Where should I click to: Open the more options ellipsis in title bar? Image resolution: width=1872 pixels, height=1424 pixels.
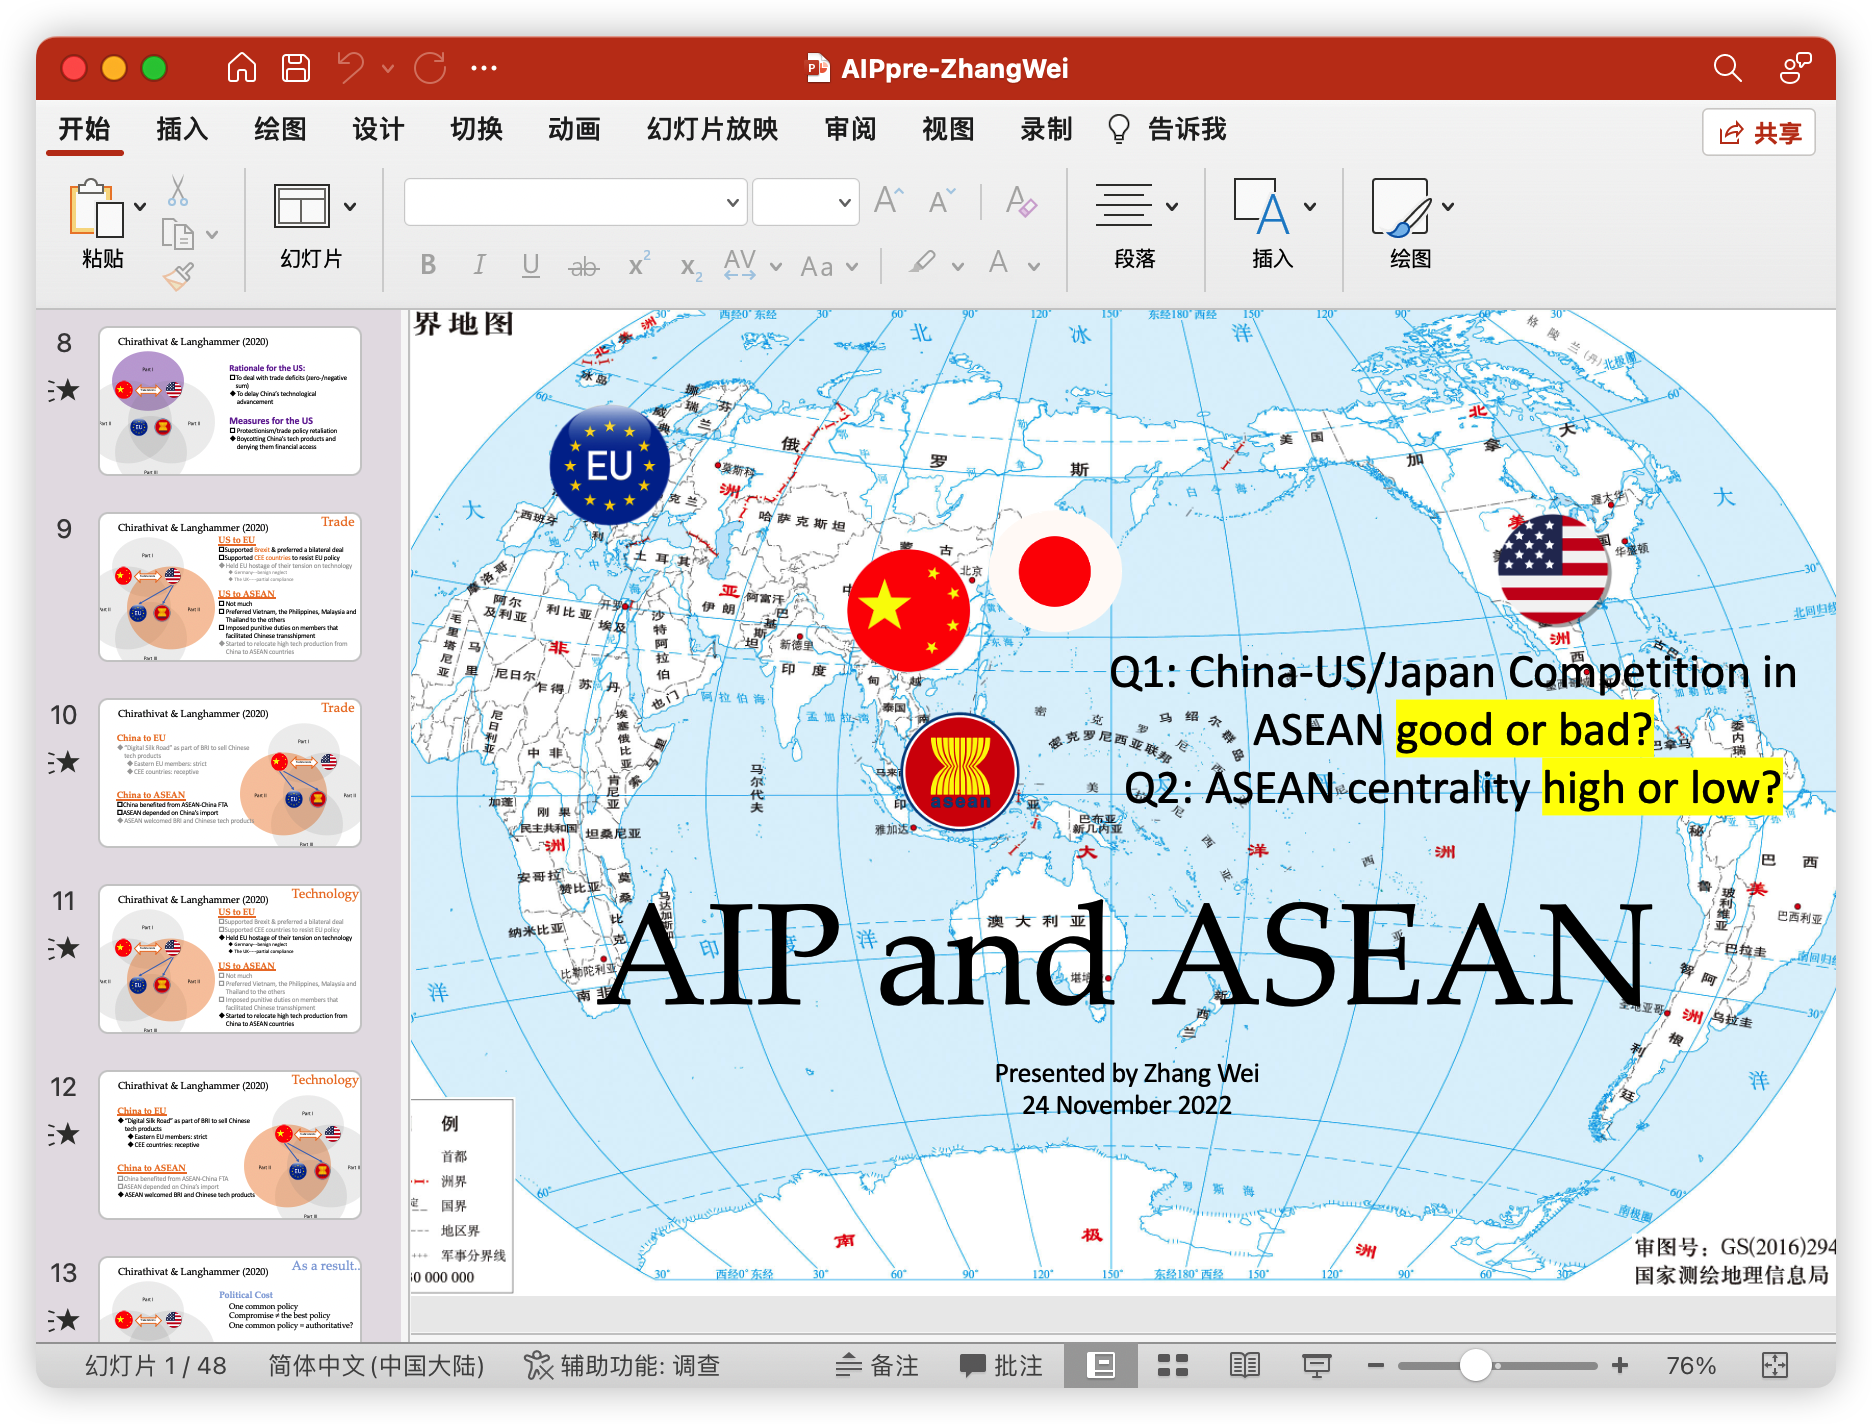point(484,68)
